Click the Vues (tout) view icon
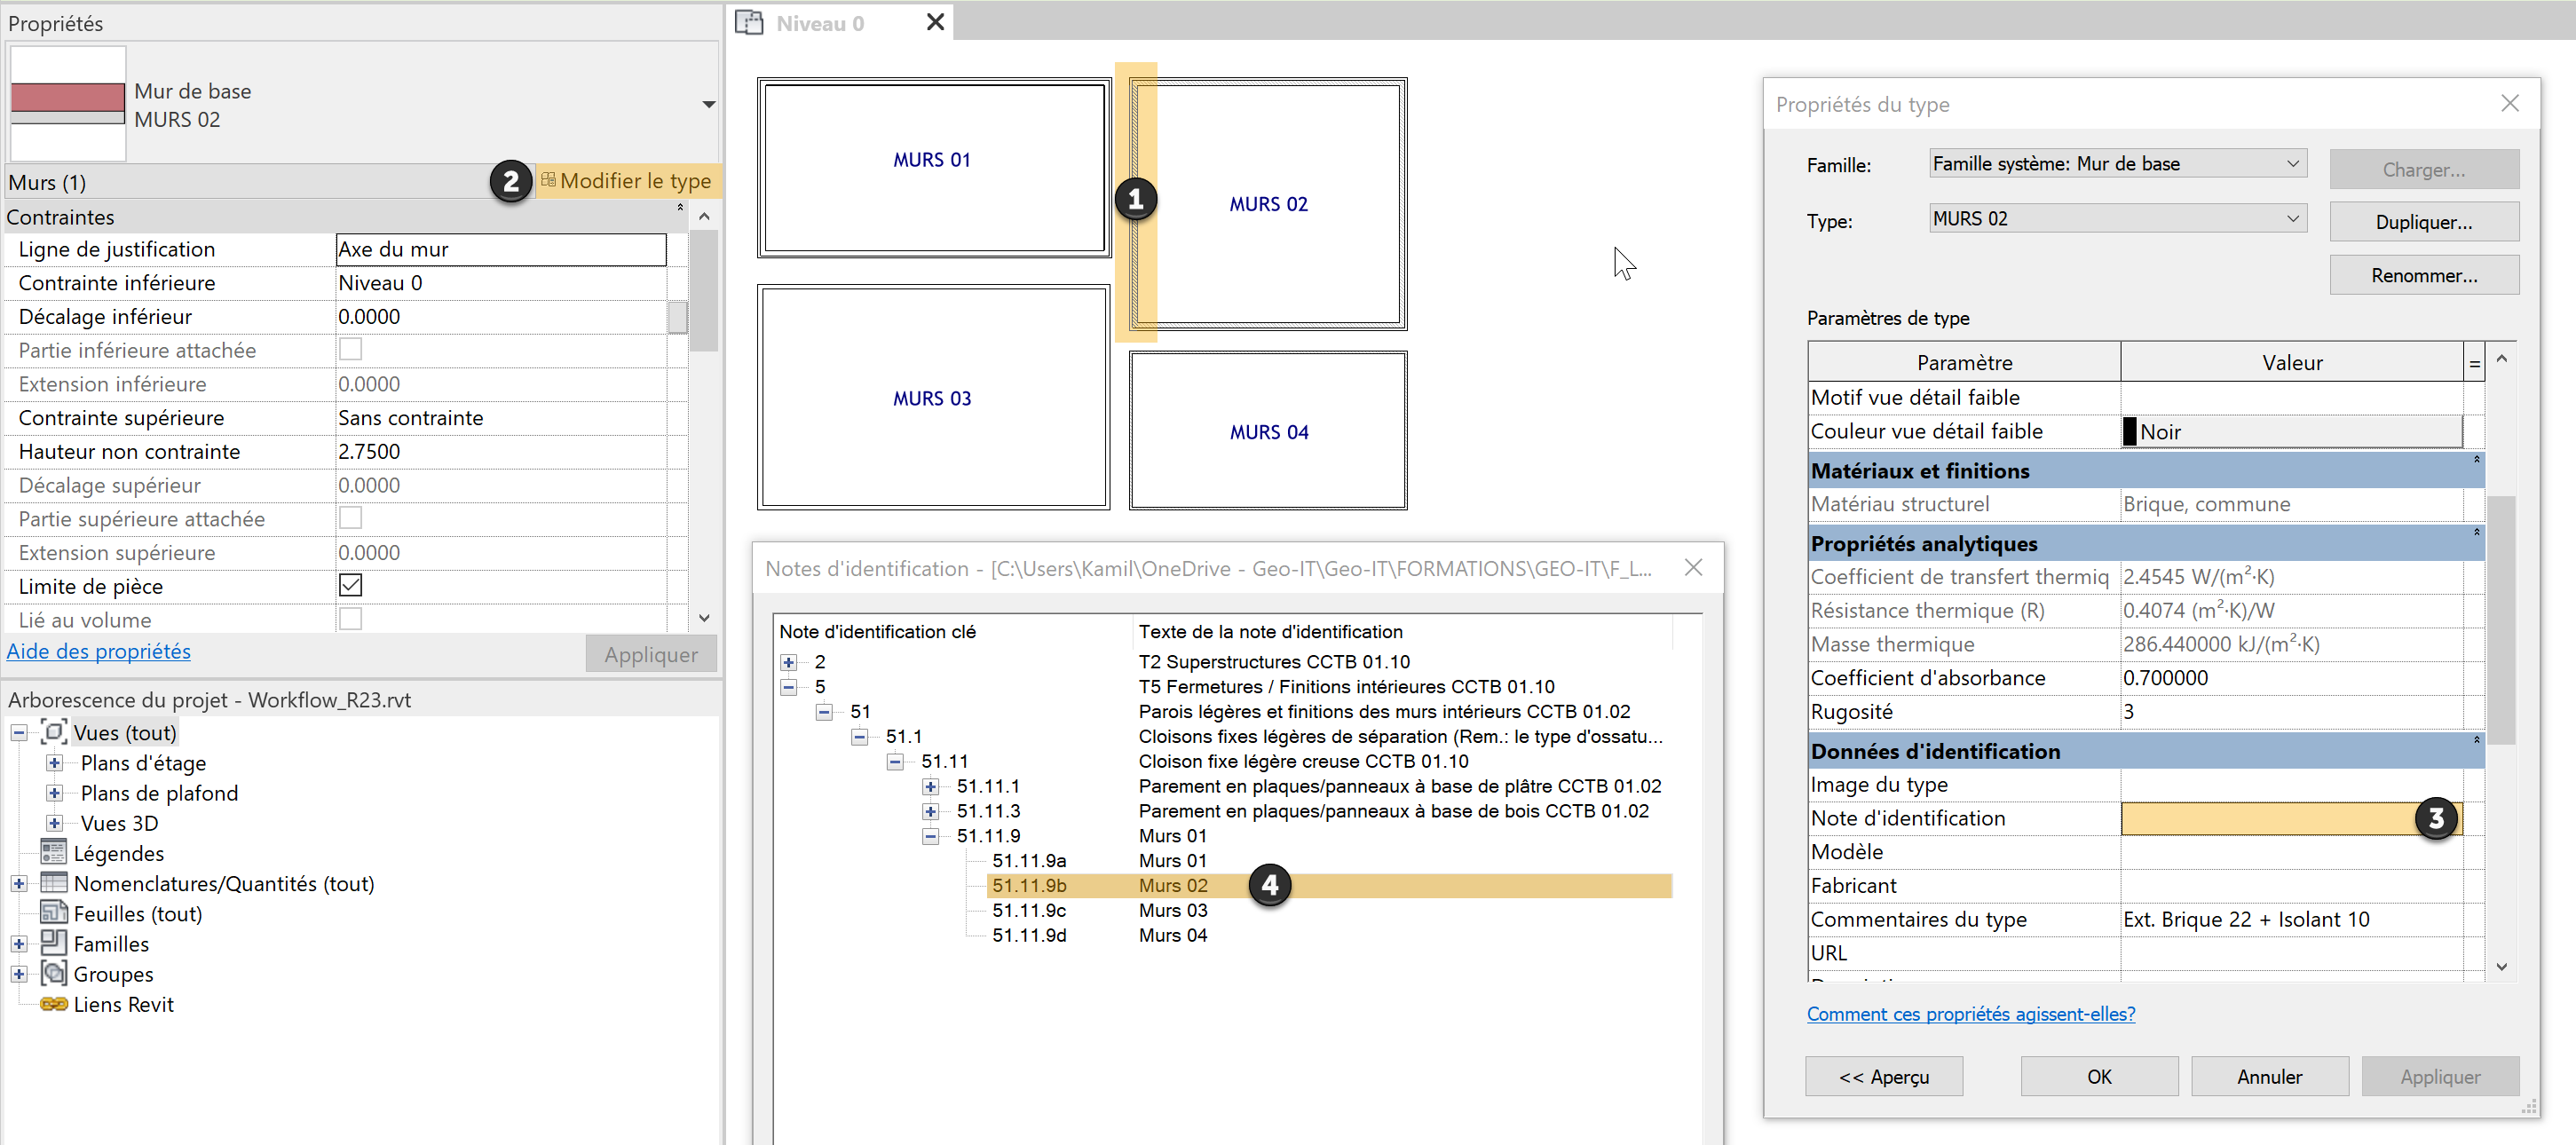Image resolution: width=2576 pixels, height=1145 pixels. (x=53, y=731)
